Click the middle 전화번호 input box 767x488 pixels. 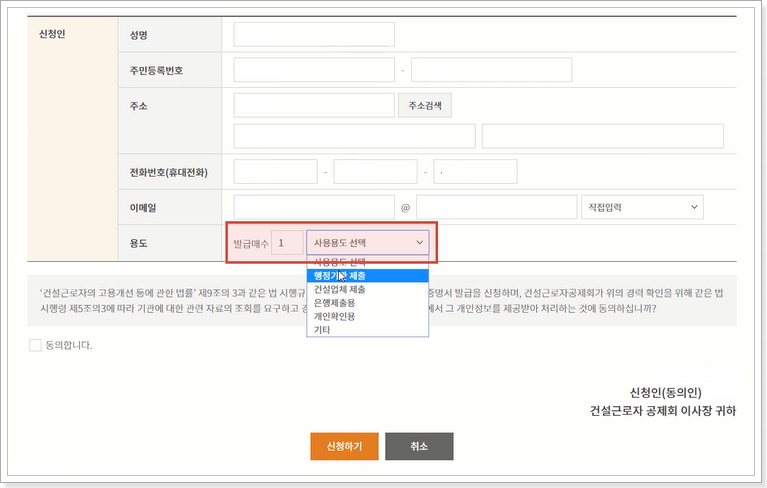click(x=375, y=172)
